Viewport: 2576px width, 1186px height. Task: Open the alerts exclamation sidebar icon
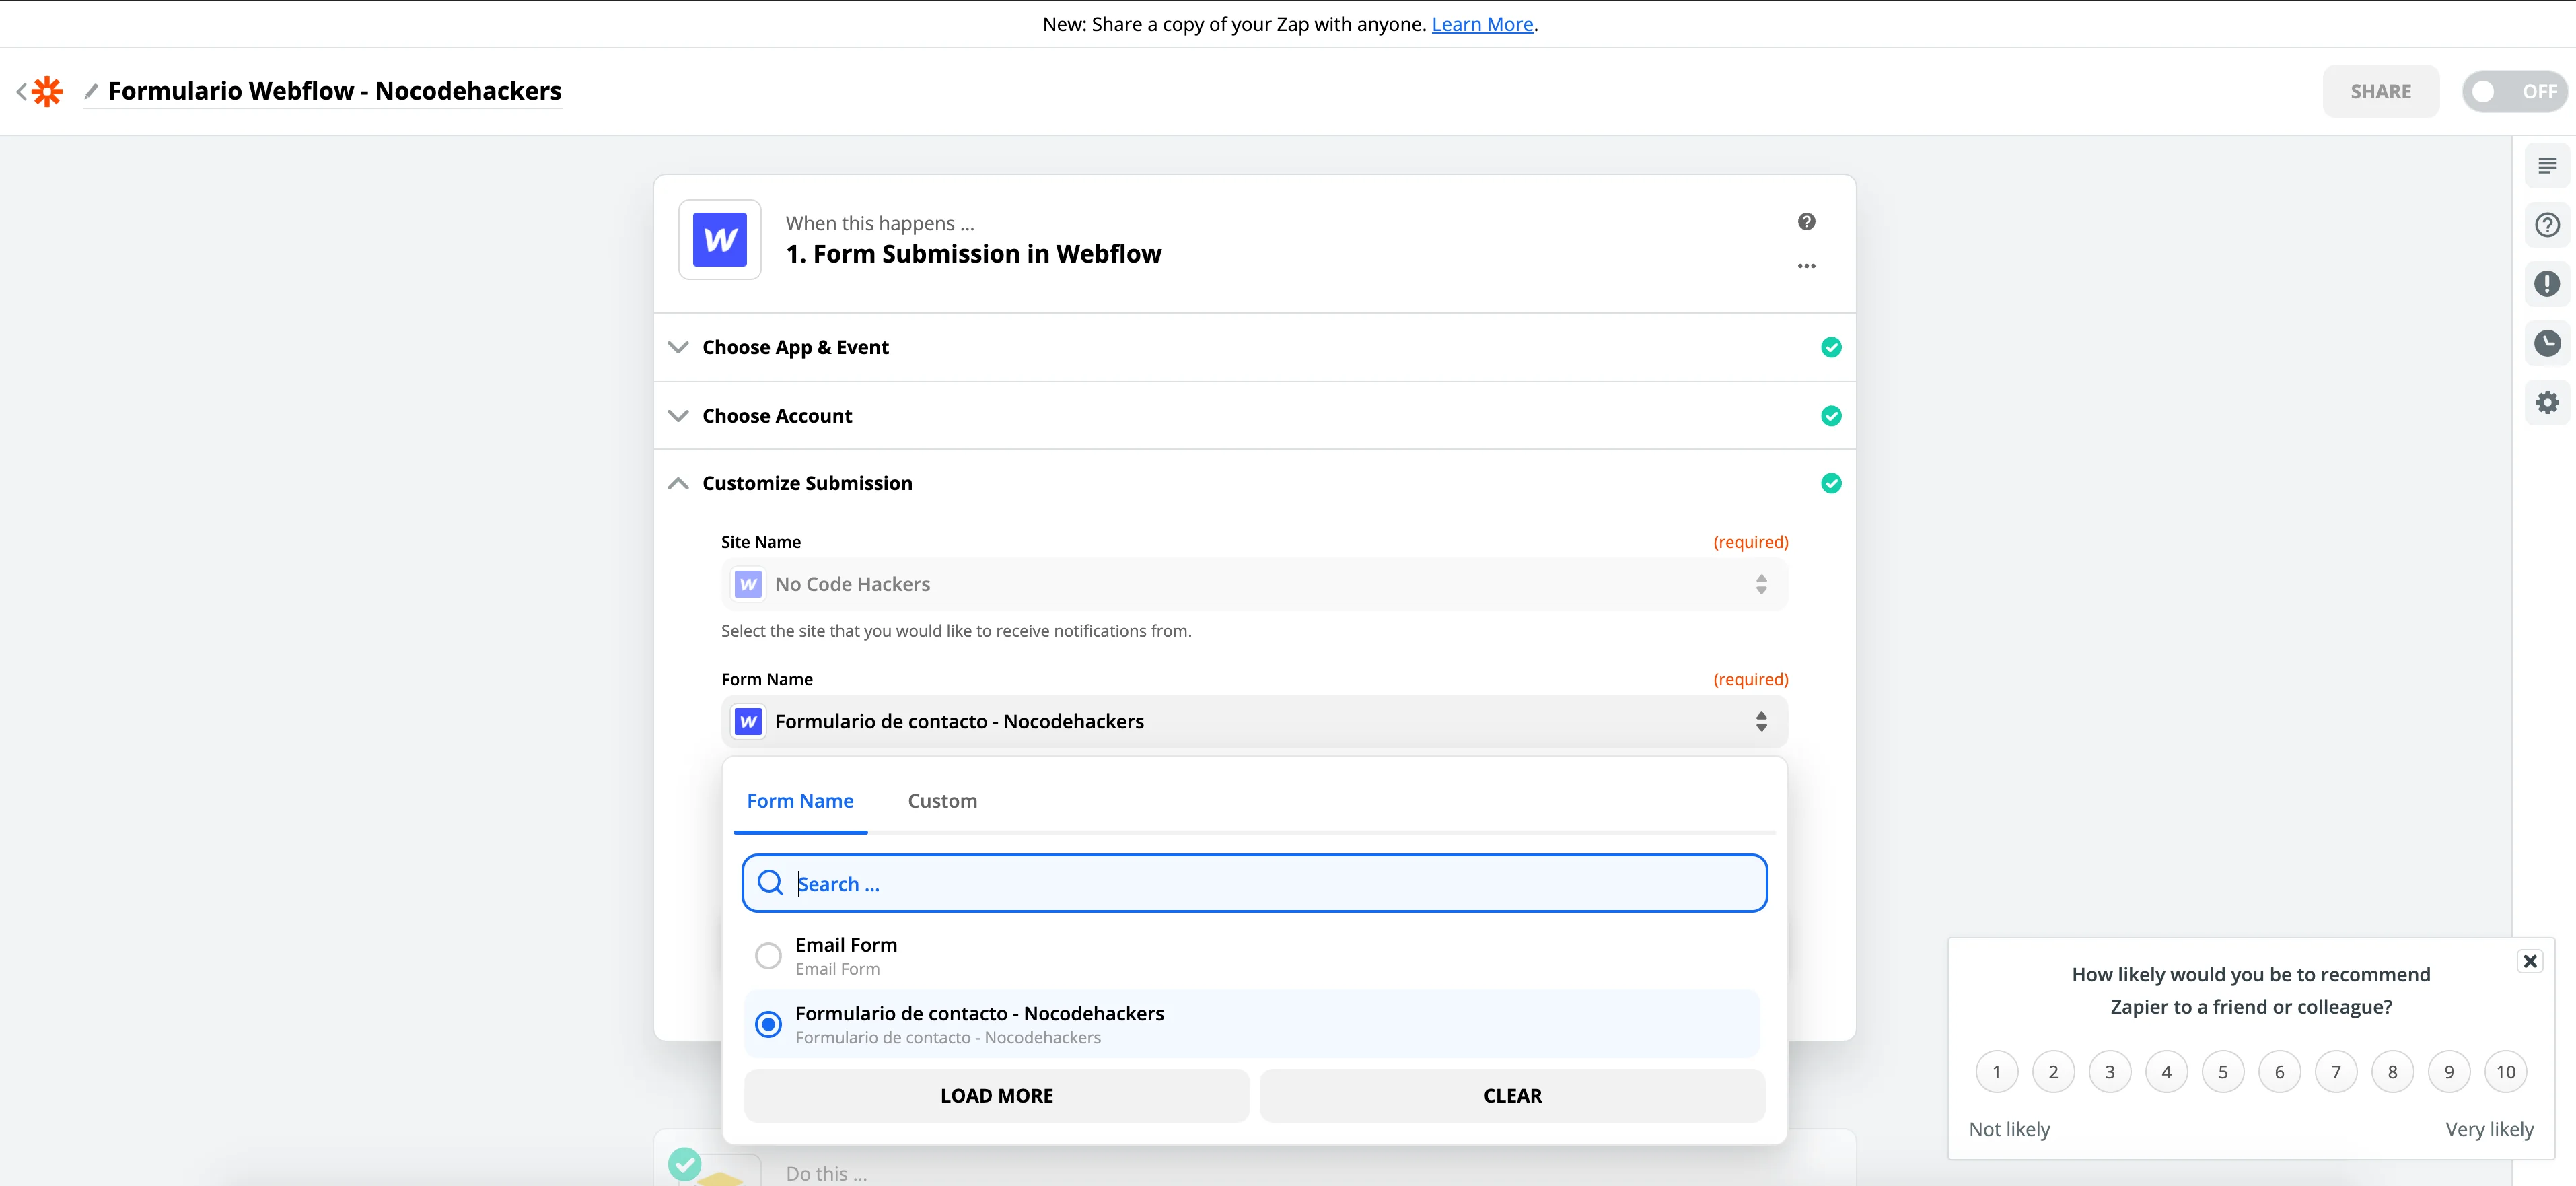[x=2546, y=284]
